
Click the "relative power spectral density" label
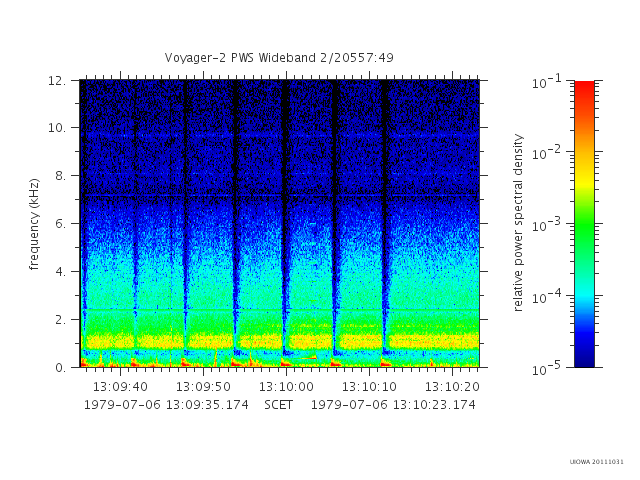(518, 223)
